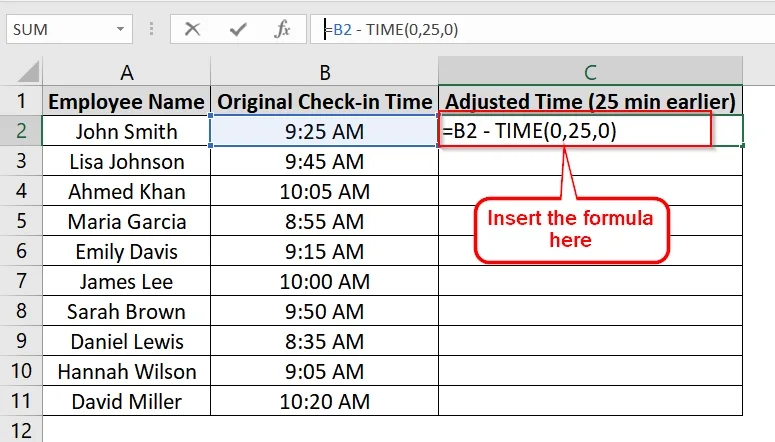The image size is (775, 442).
Task: Select empty Adjusted Time cell in David Miller row
Action: [590, 401]
